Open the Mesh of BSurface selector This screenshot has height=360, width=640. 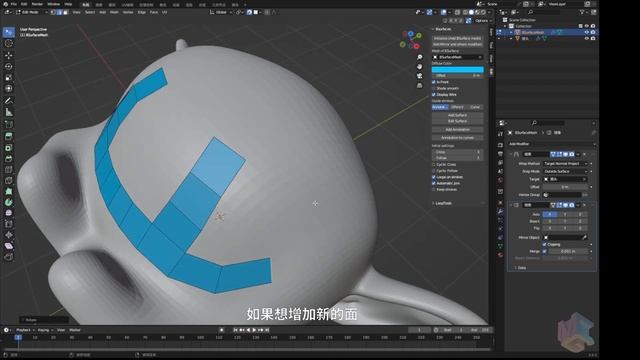(x=458, y=57)
